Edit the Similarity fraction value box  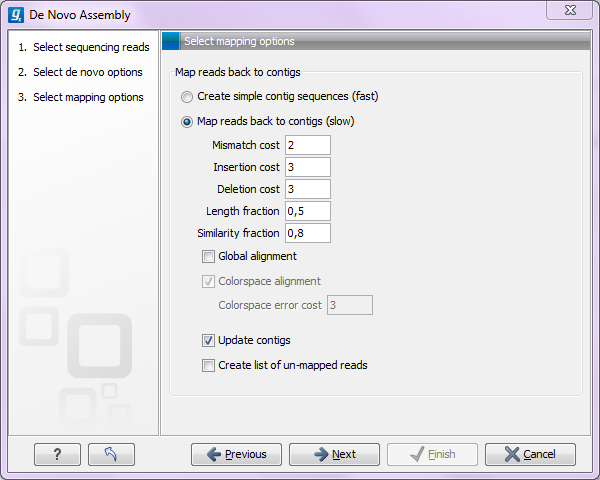pos(307,234)
